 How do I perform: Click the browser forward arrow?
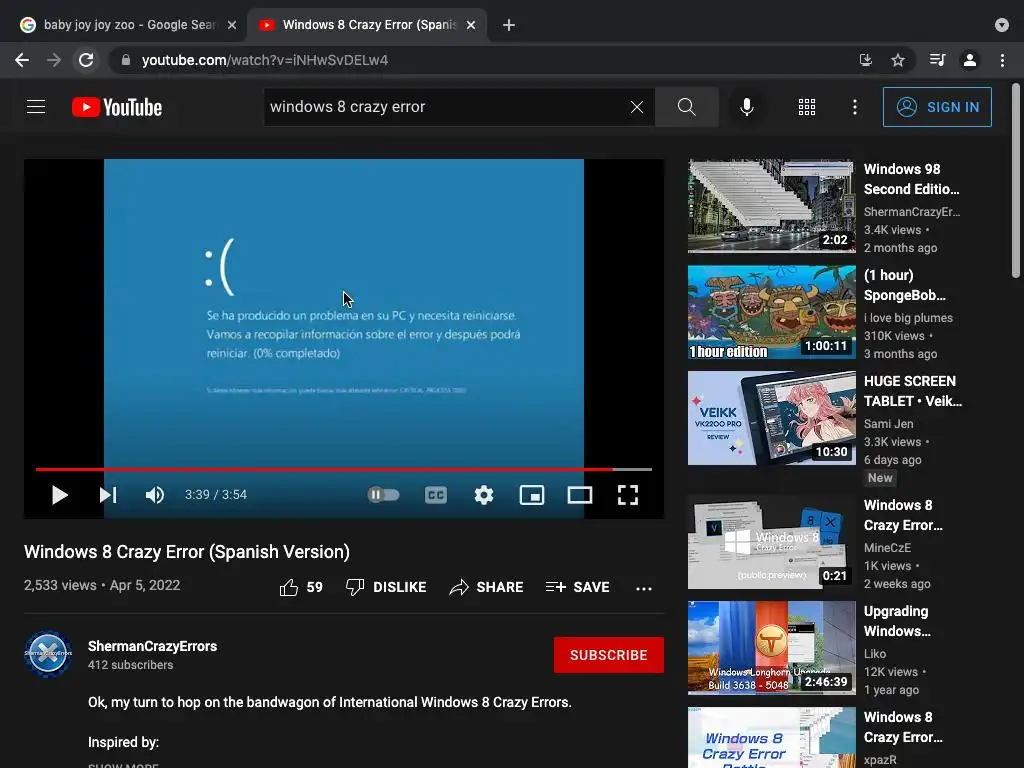pyautogui.click(x=54, y=60)
